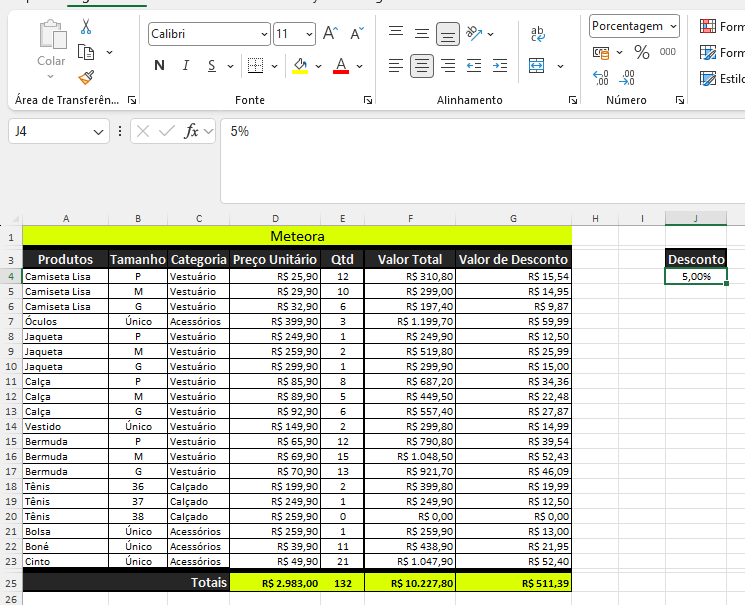Toggle underline S formatting

pos(212,66)
